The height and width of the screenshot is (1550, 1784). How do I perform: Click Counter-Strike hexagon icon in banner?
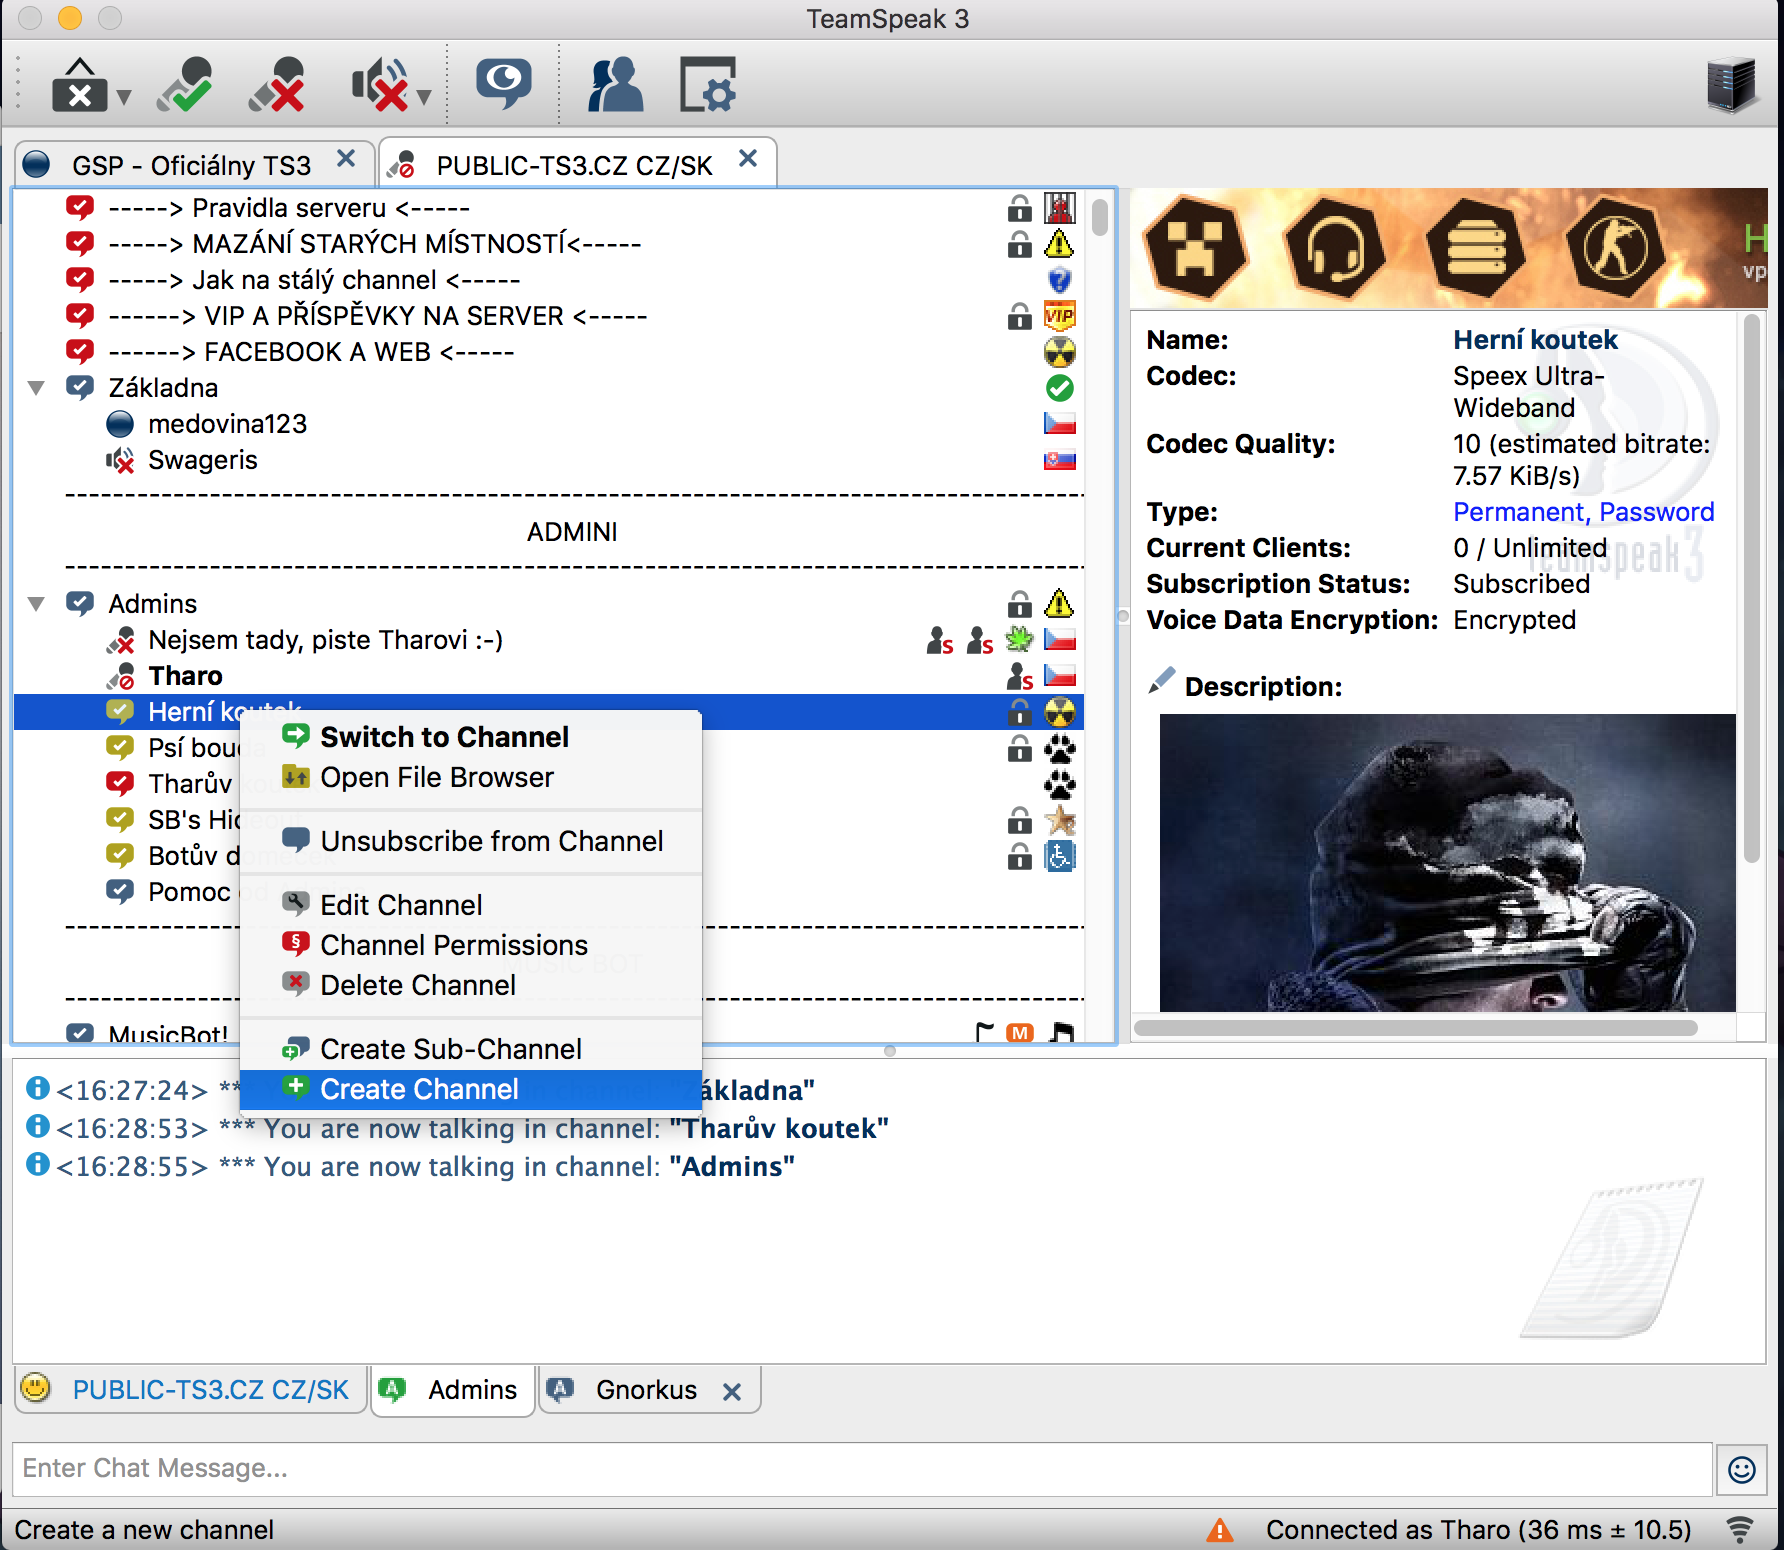click(1616, 248)
